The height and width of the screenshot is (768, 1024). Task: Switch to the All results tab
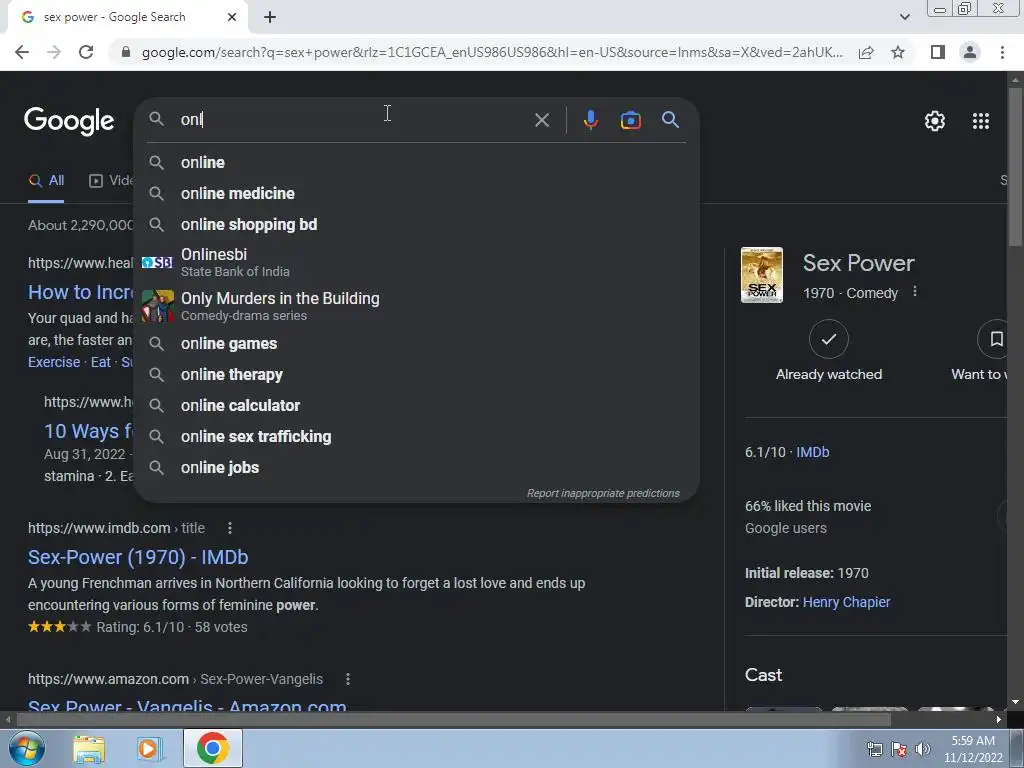tap(46, 181)
